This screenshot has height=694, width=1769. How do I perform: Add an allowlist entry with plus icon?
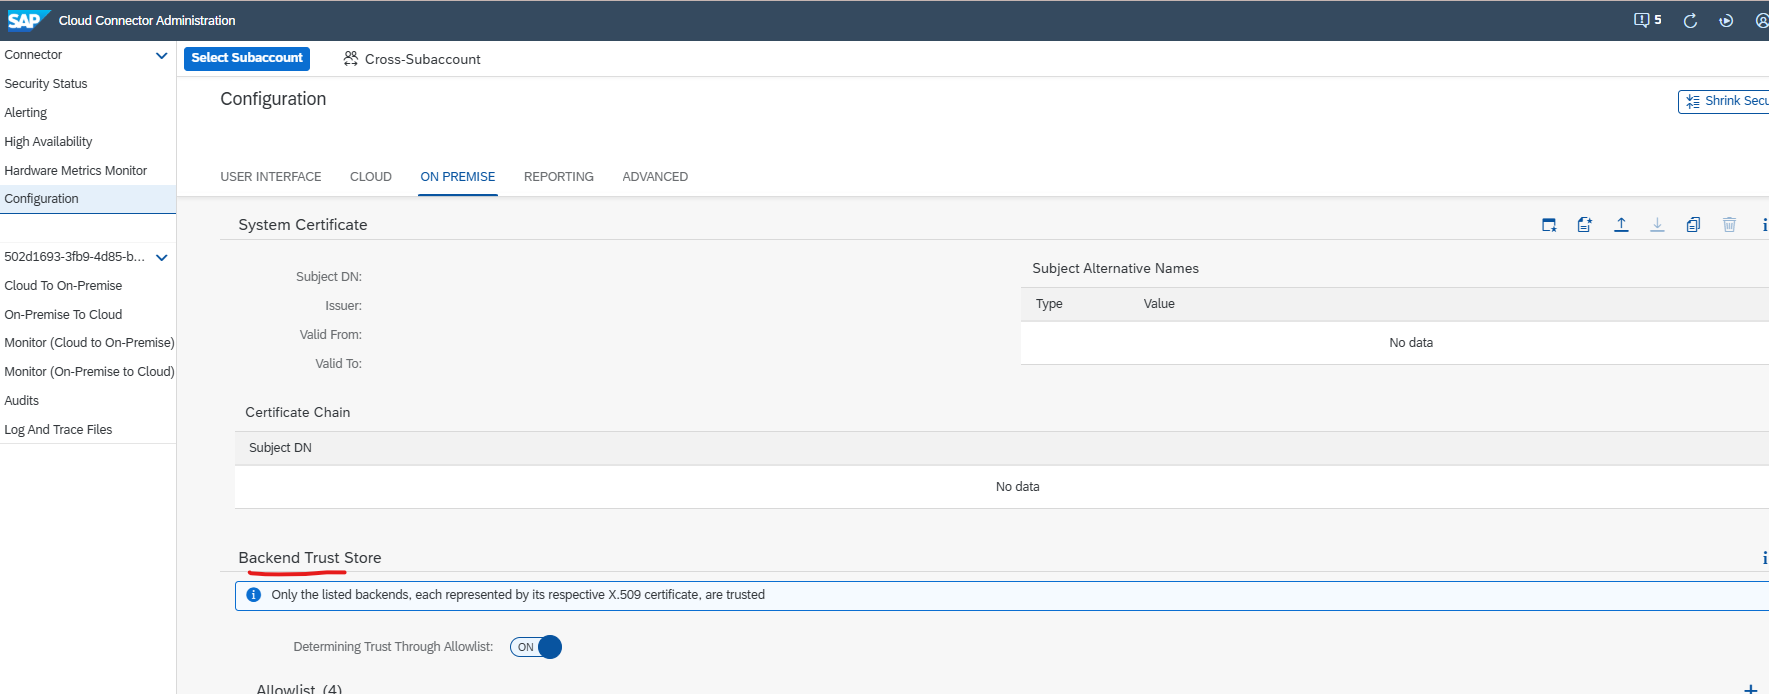click(1750, 689)
